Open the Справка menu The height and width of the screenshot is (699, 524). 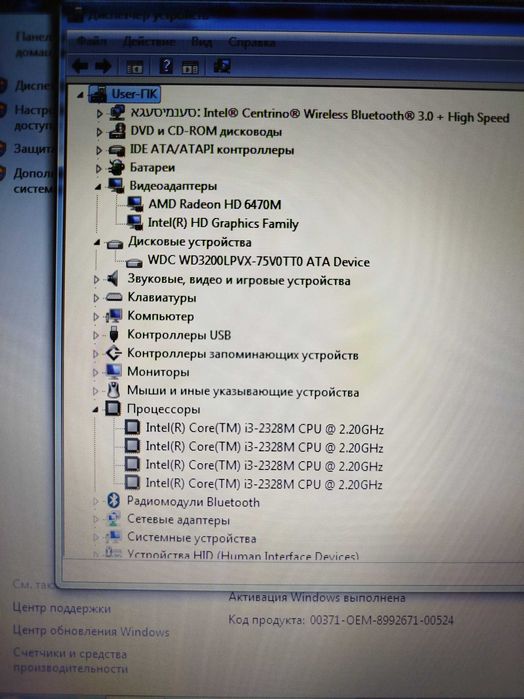click(x=252, y=42)
